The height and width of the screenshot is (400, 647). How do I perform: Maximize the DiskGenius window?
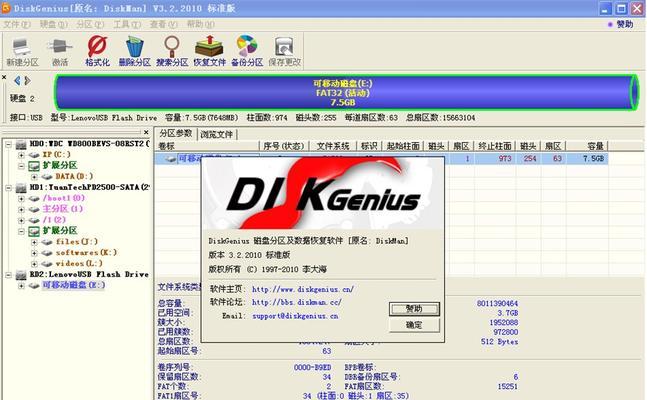coord(621,8)
